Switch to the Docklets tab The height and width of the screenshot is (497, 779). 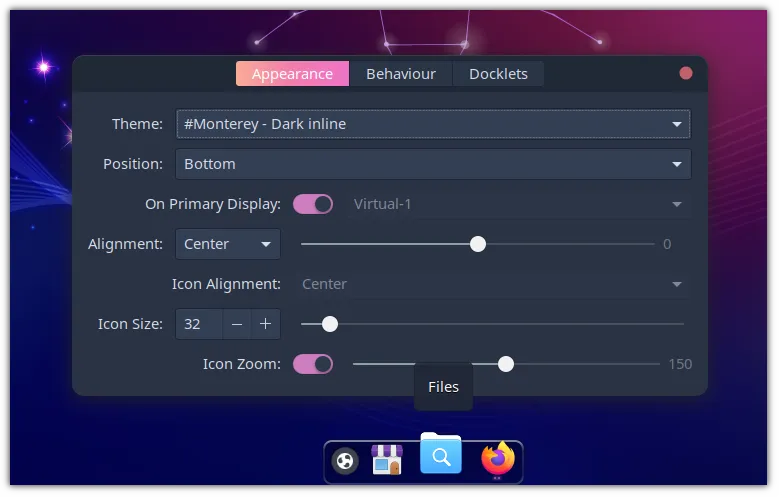point(498,74)
